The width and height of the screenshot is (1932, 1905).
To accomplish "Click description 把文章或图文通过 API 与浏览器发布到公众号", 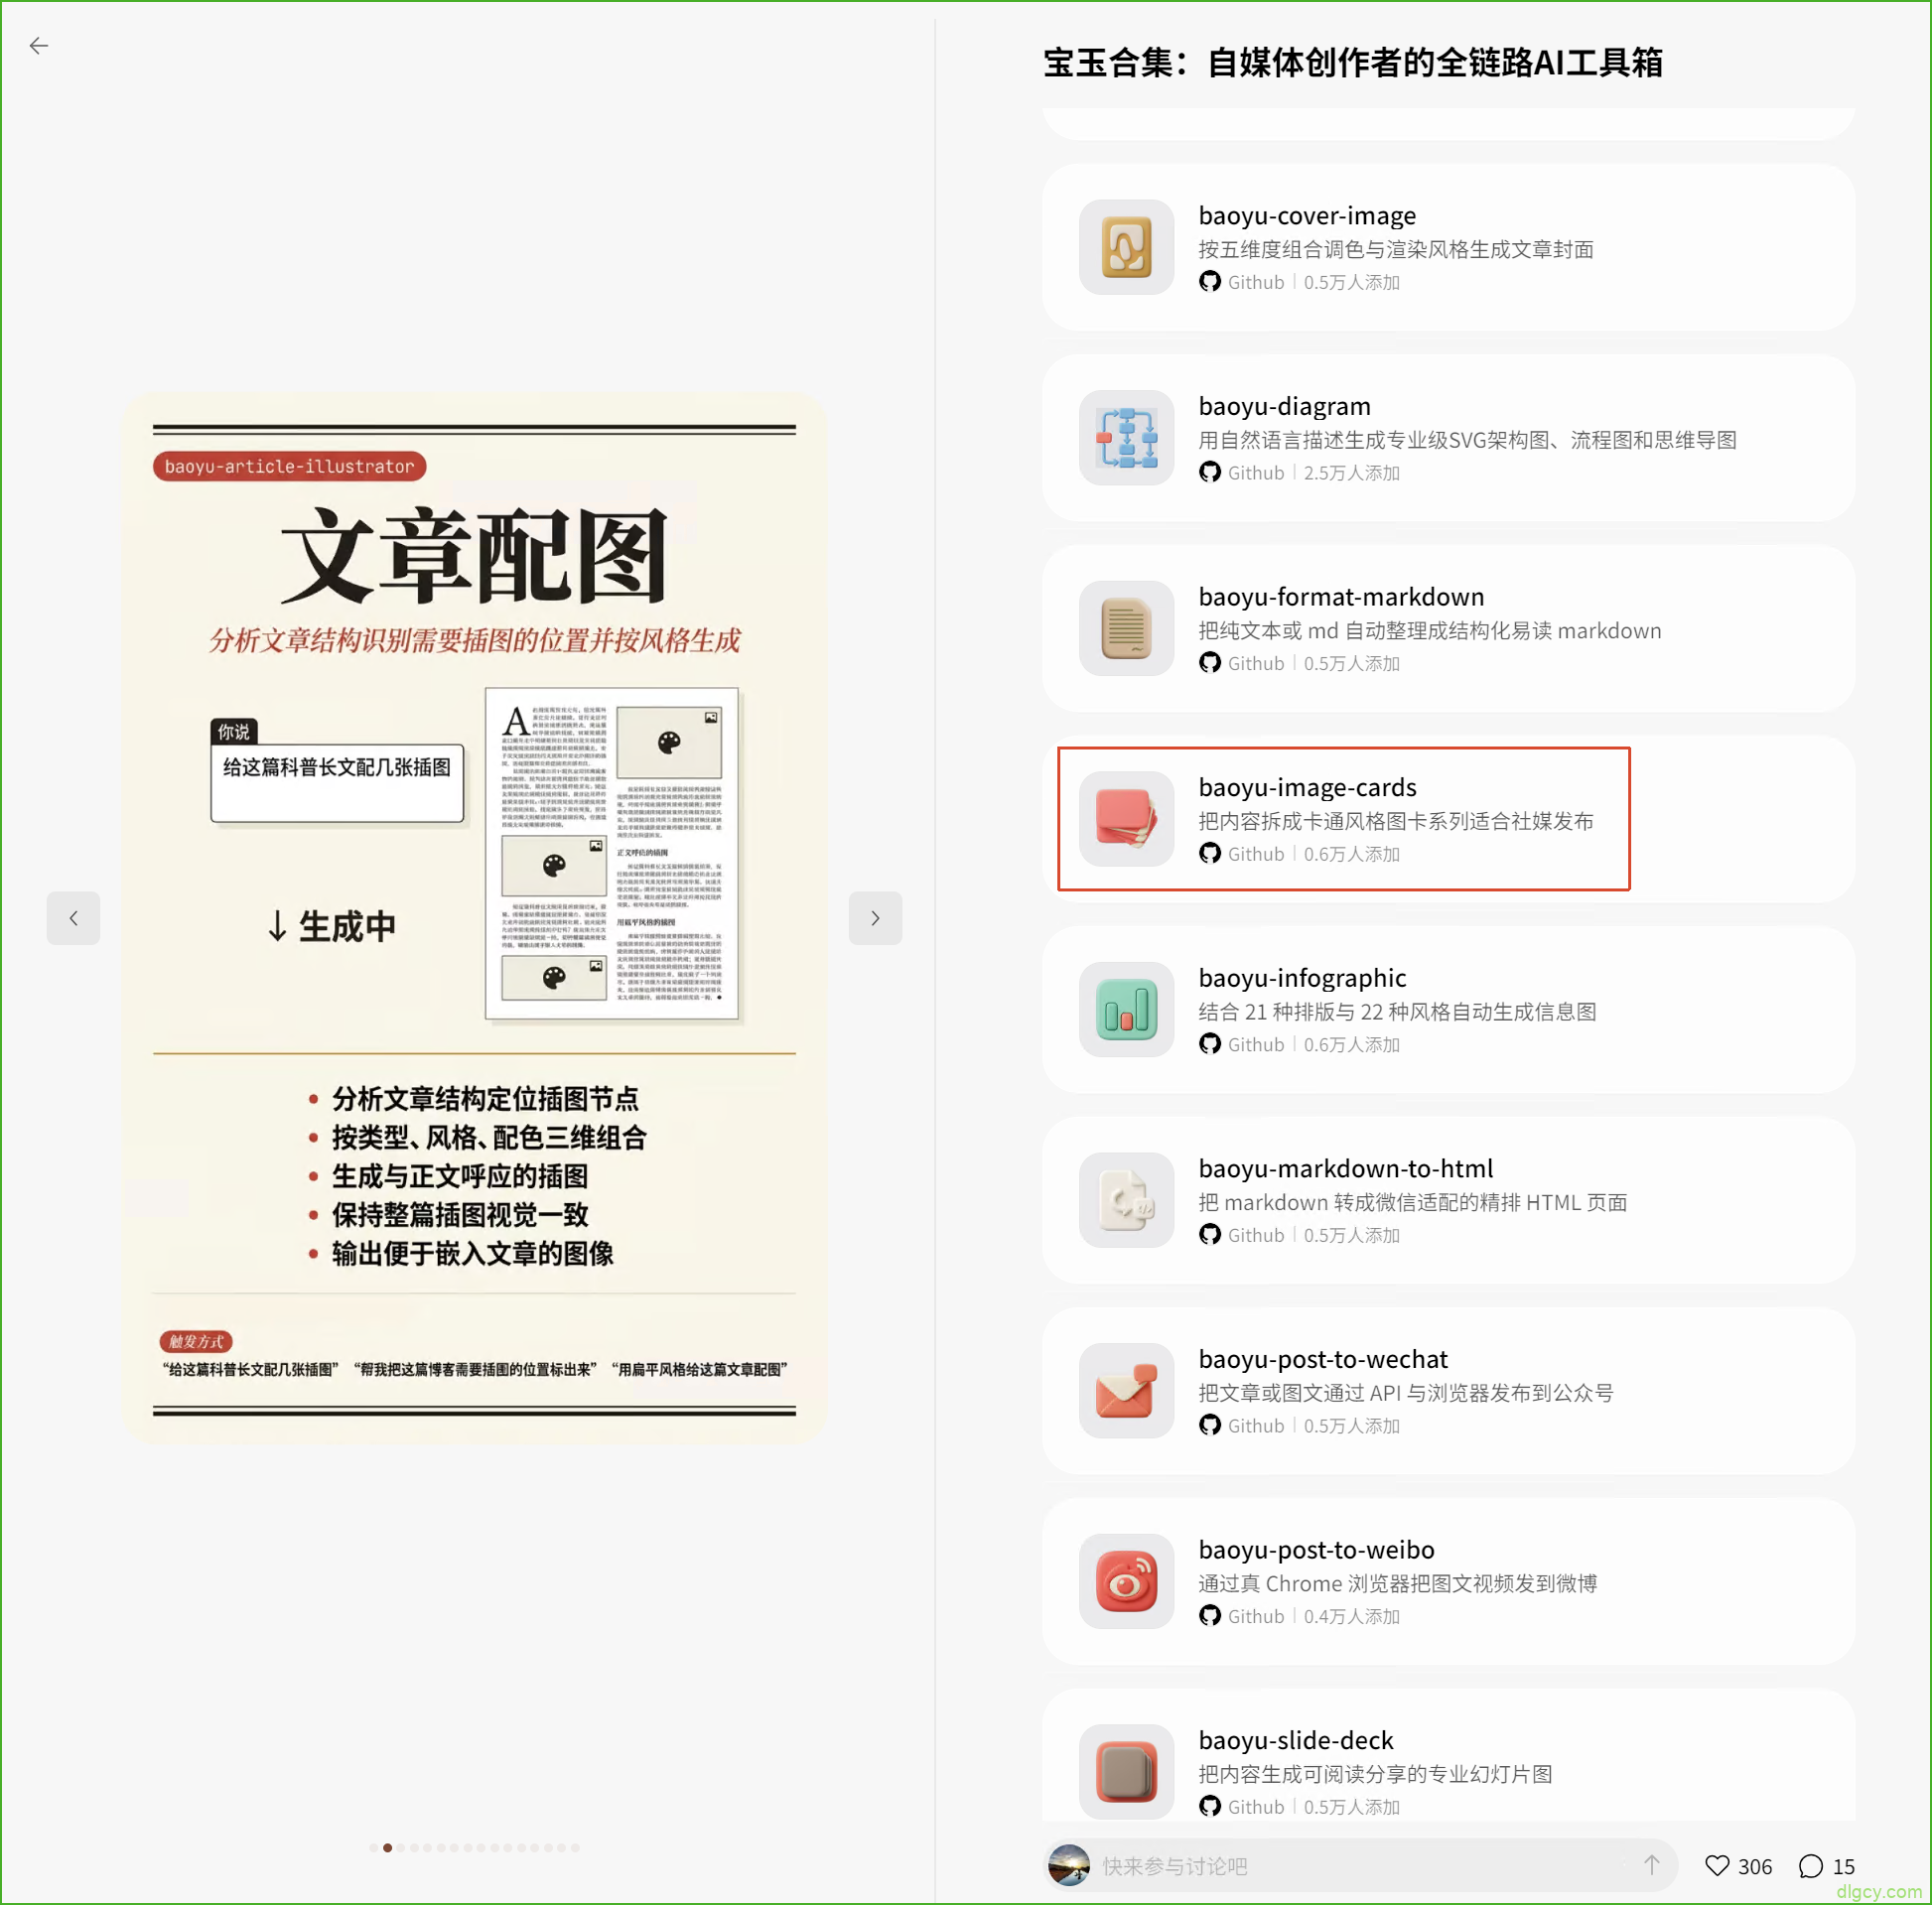I will [1406, 1393].
